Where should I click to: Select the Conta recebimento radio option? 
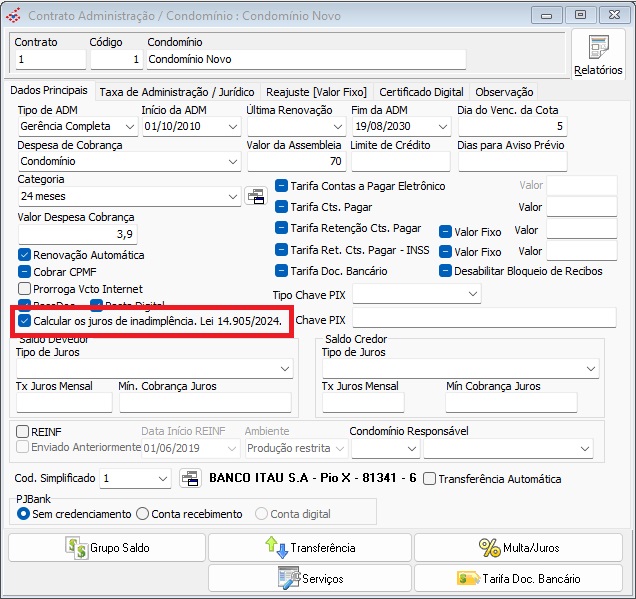(142, 514)
